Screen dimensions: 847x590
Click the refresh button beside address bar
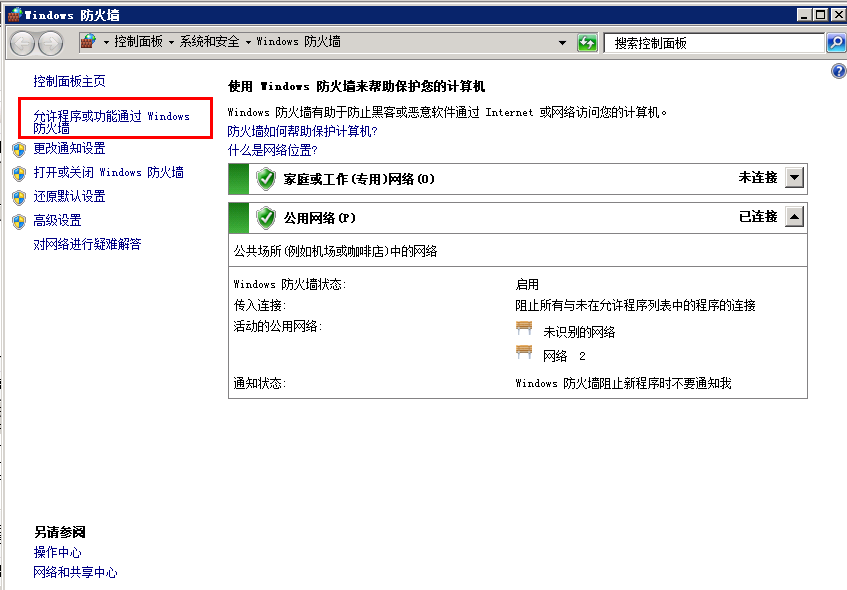587,43
